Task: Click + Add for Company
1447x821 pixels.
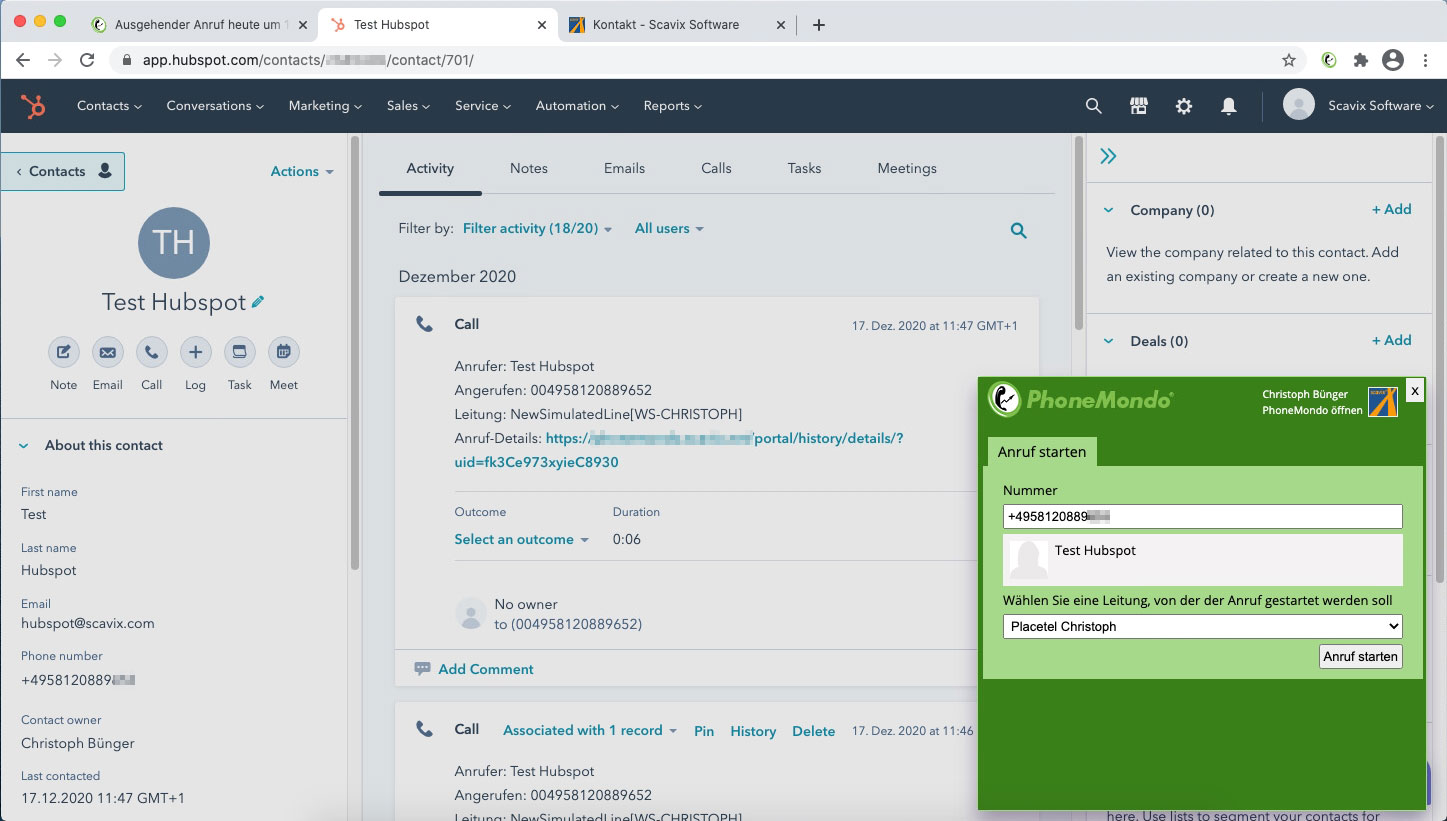Action: (1391, 209)
